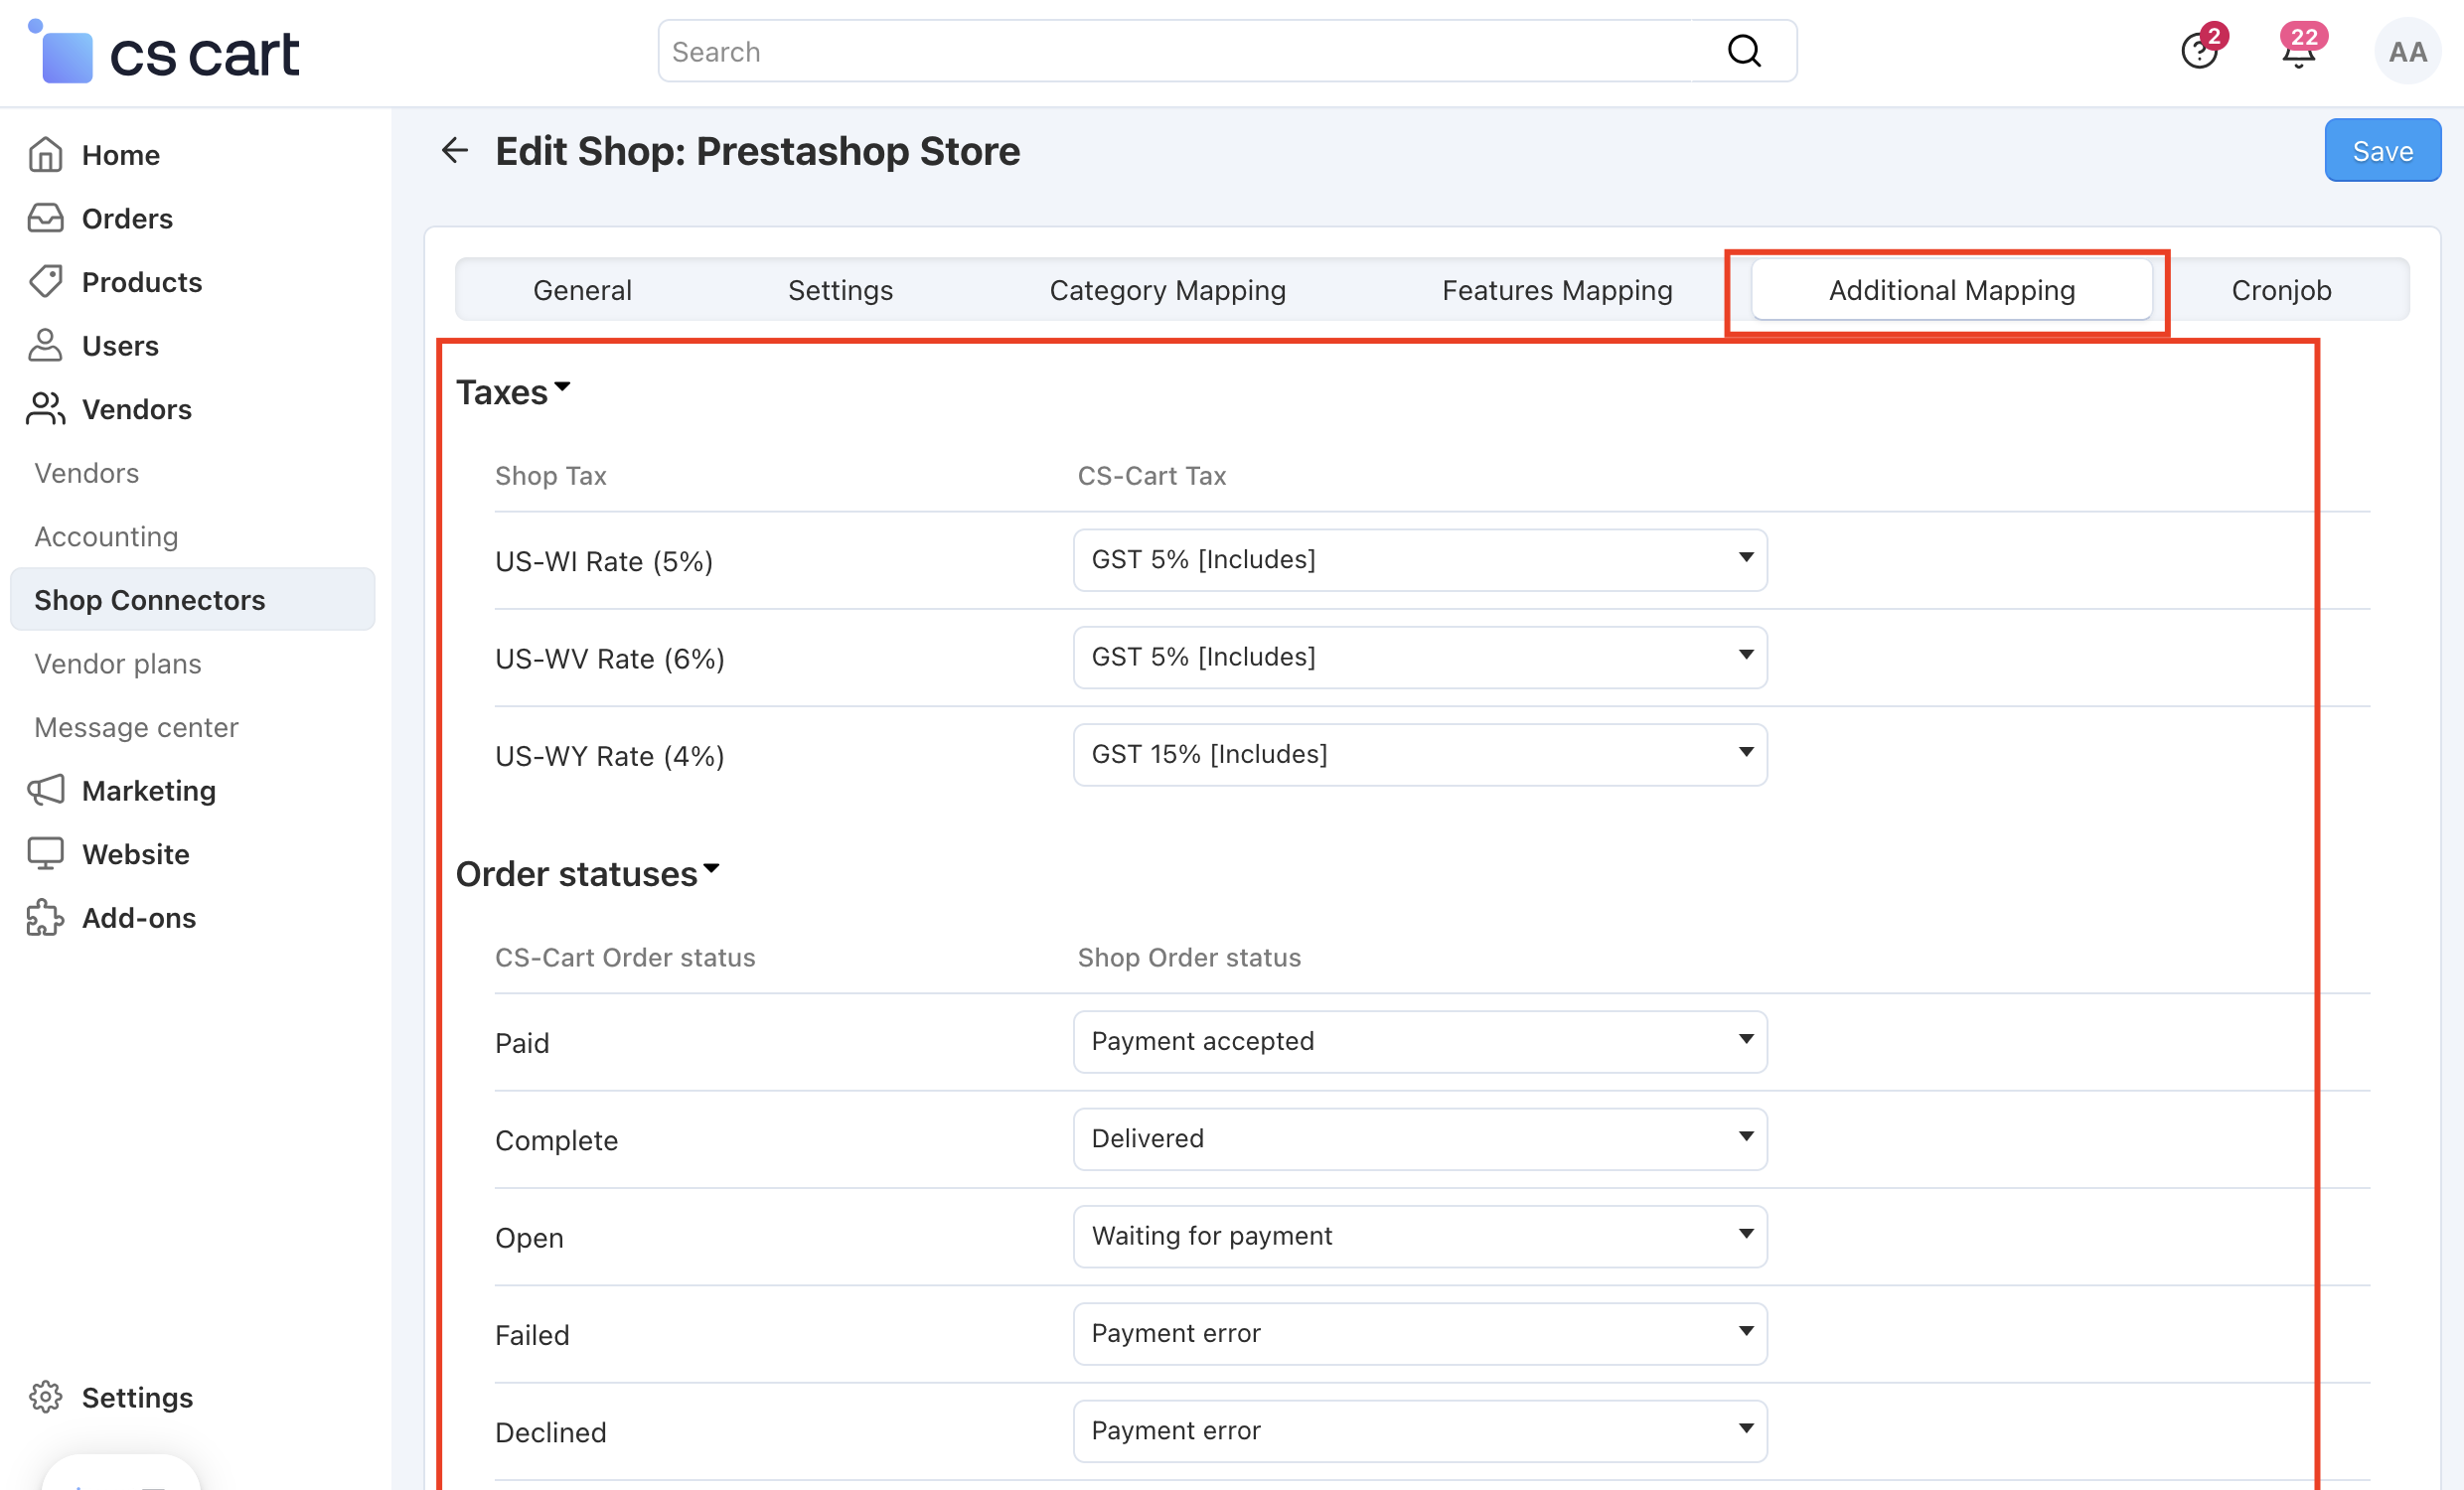Click the Vendors people icon

point(46,409)
